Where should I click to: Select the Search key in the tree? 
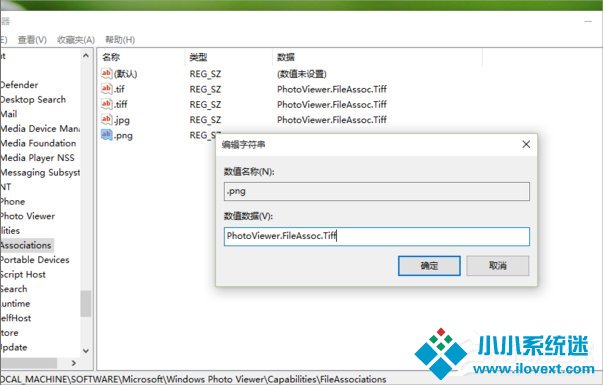tap(13, 289)
